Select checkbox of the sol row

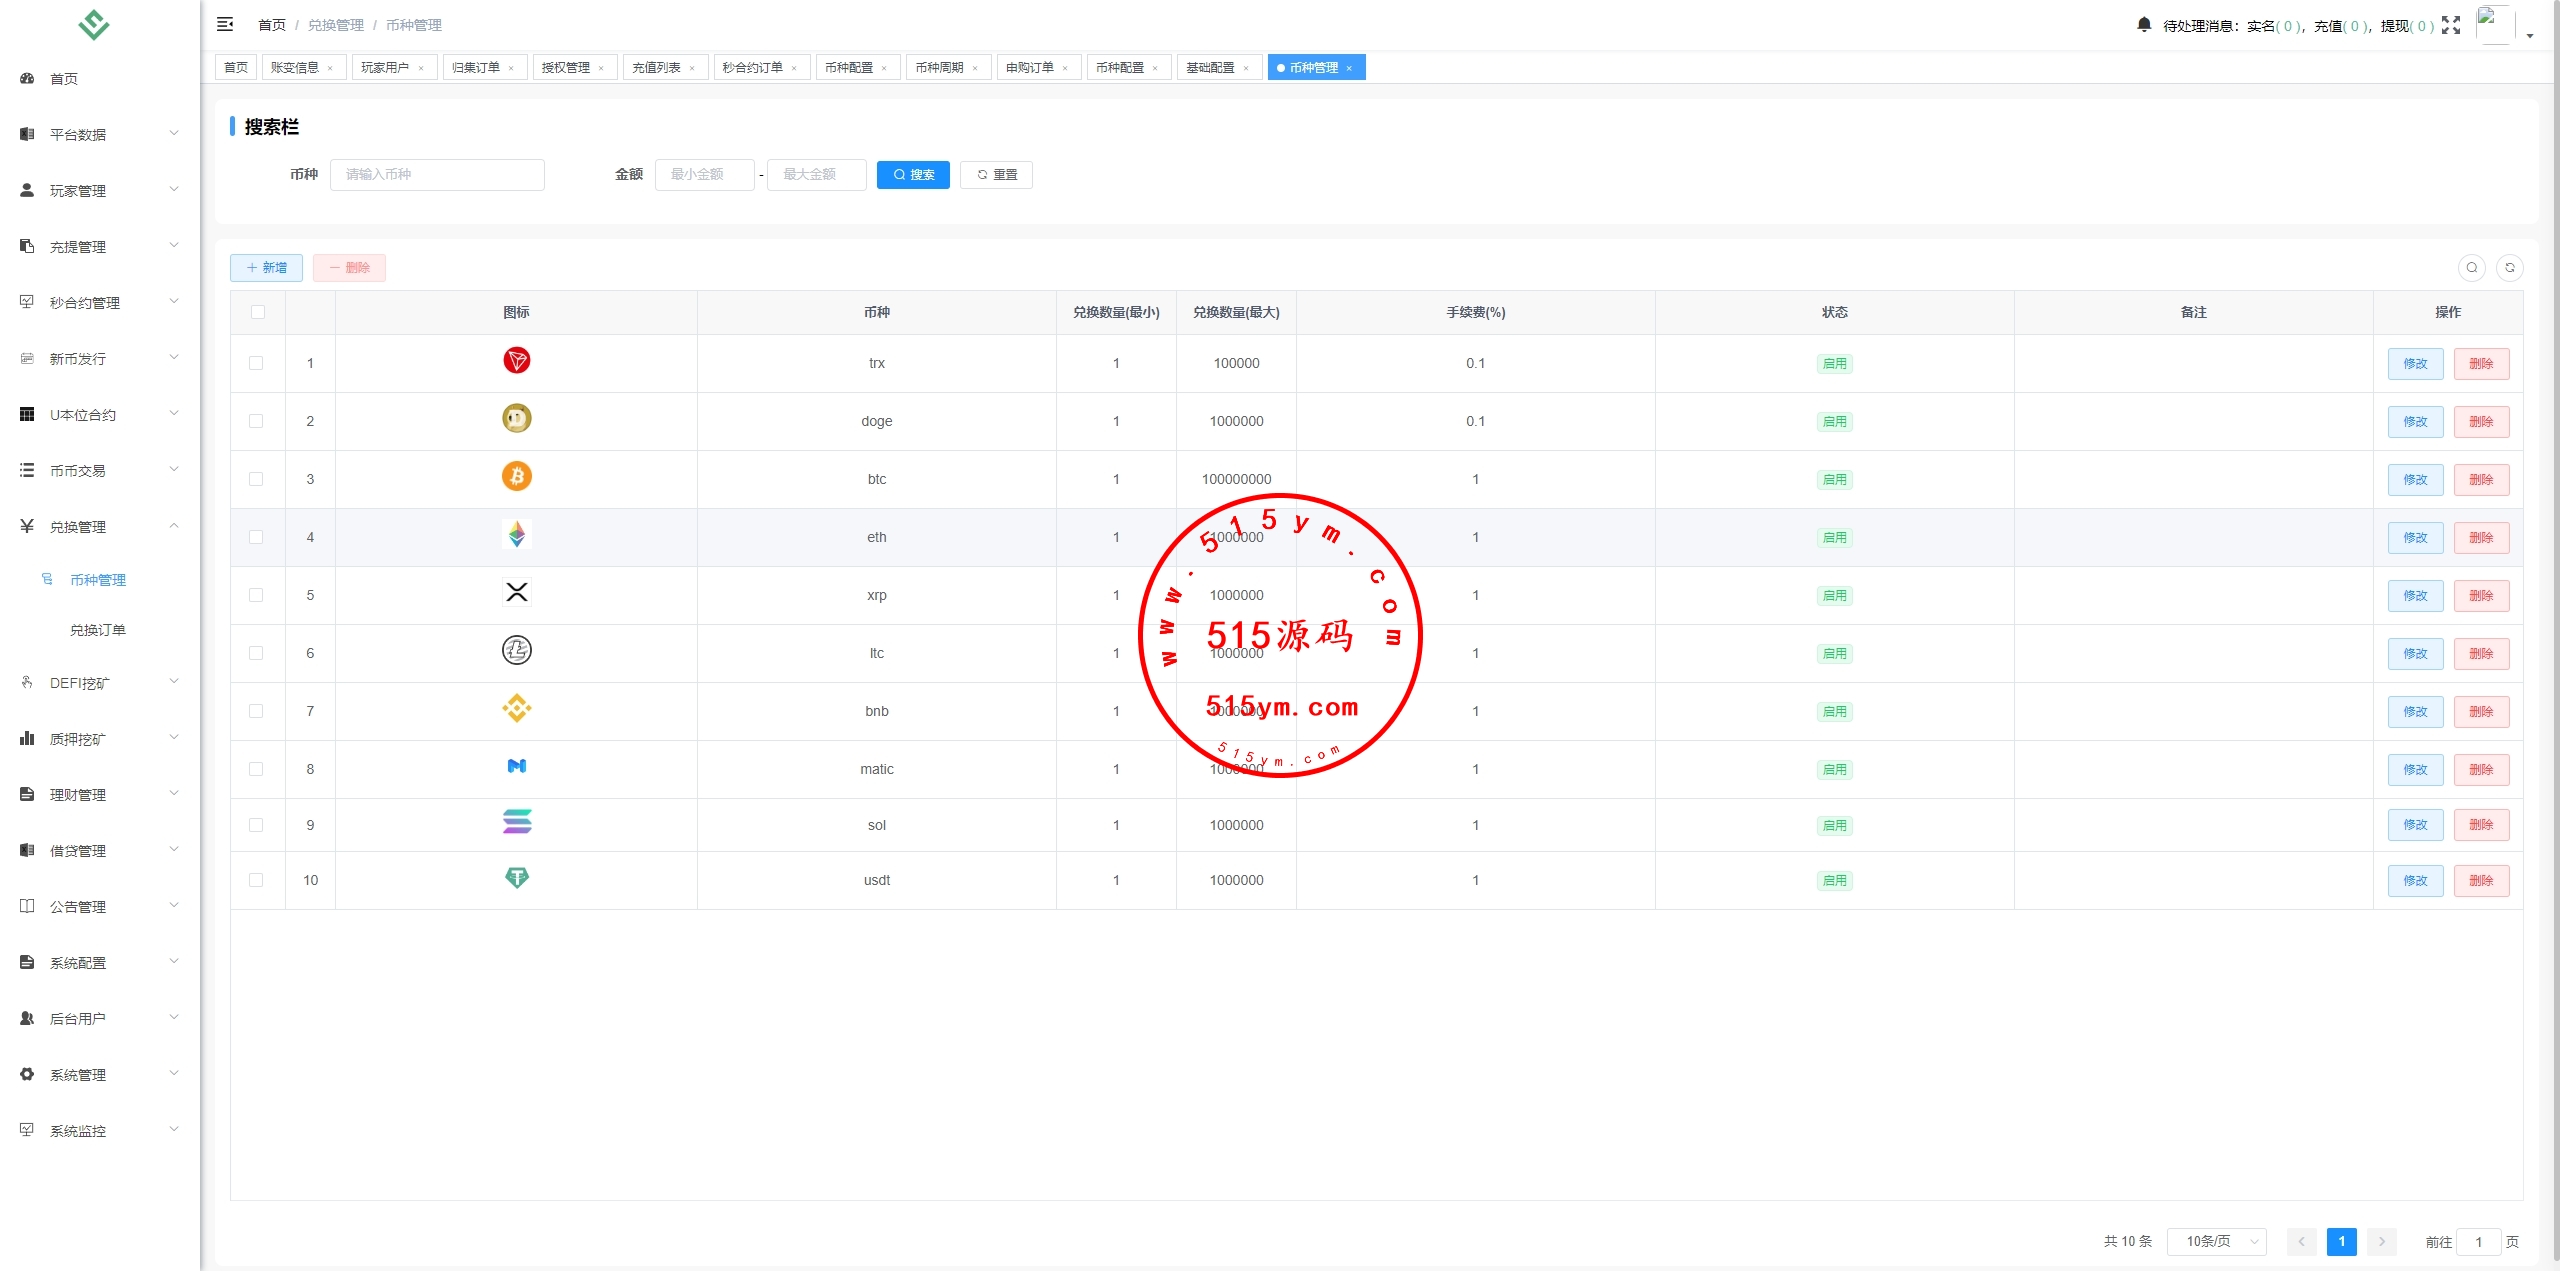256,825
